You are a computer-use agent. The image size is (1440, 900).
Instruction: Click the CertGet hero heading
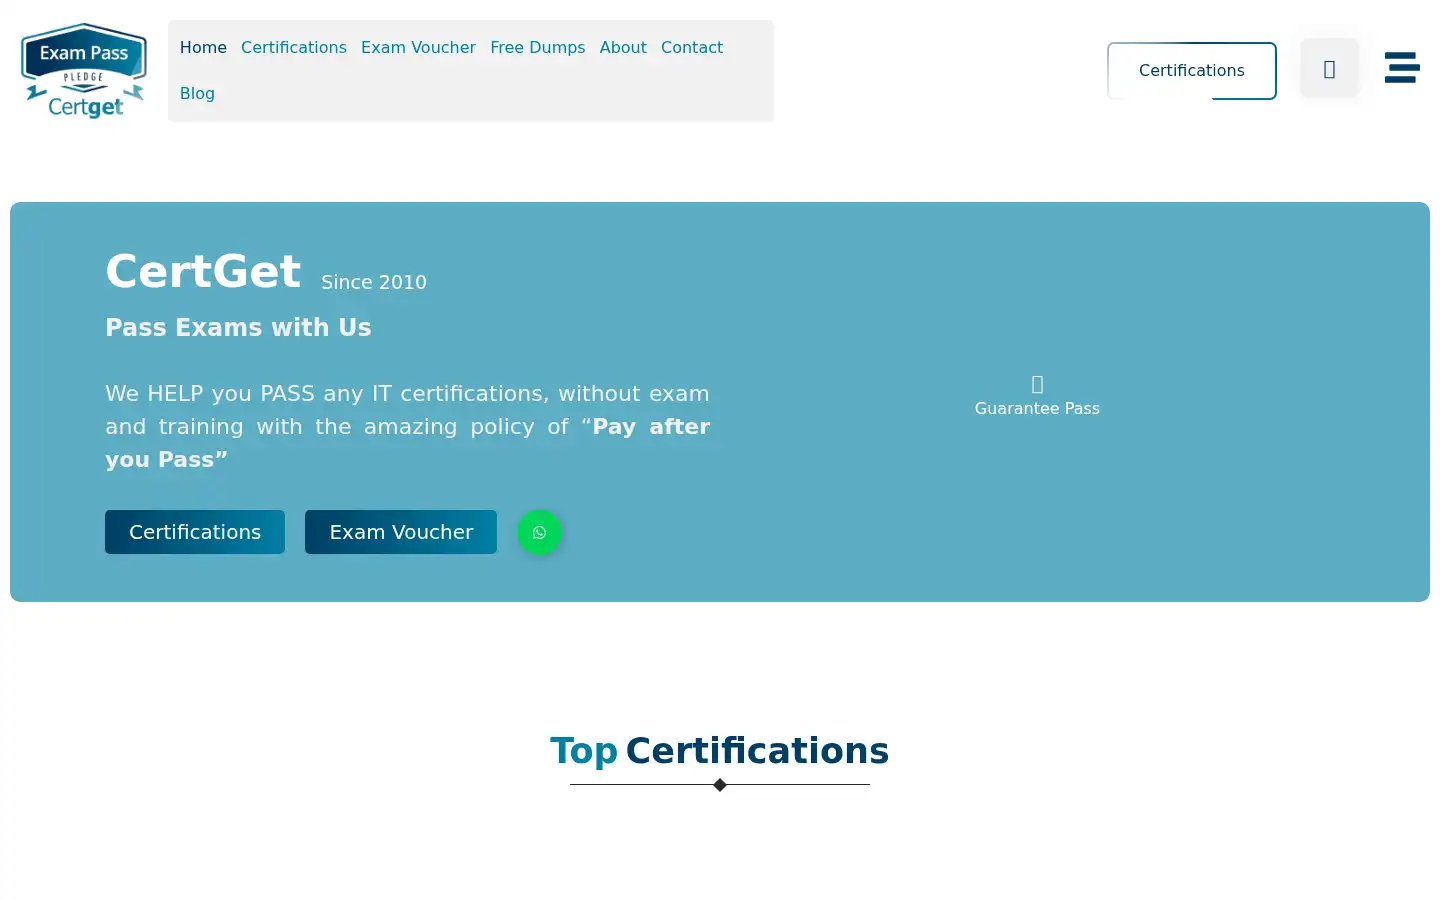click(x=203, y=271)
